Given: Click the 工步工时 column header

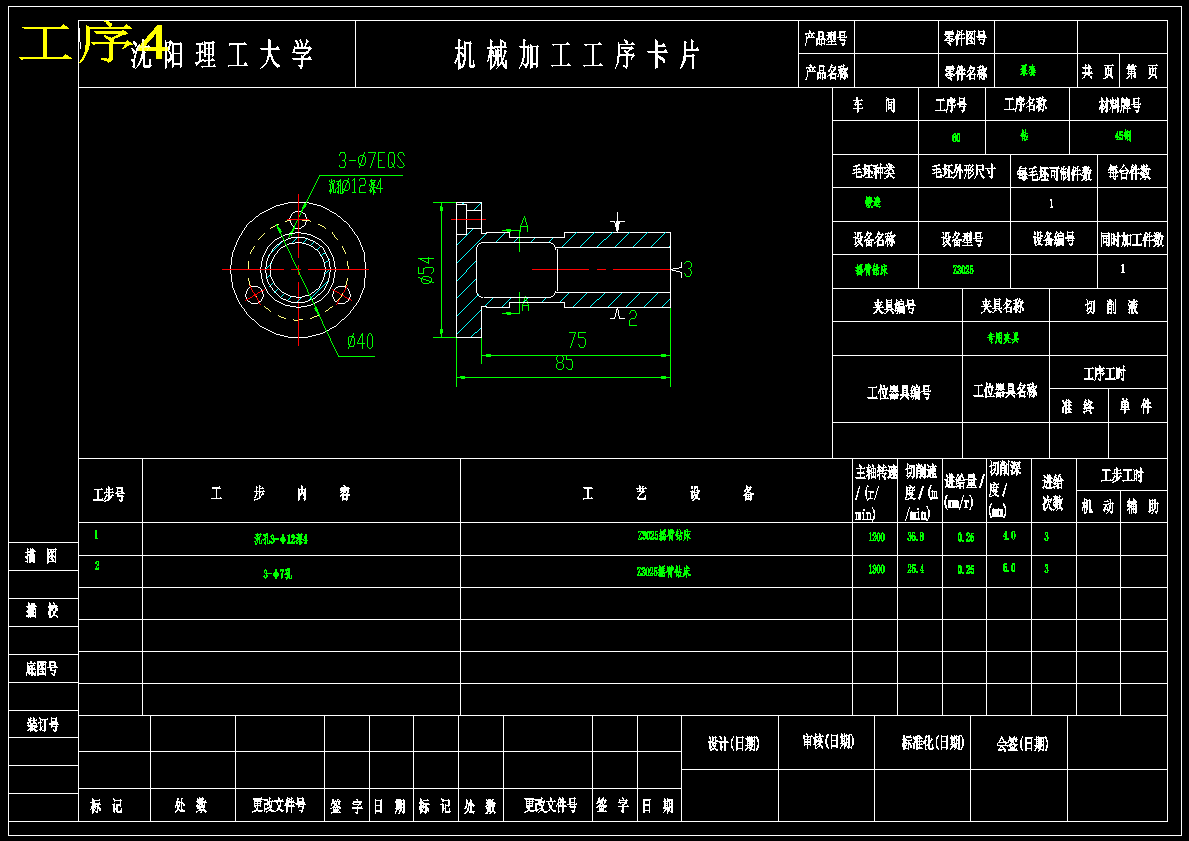Looking at the screenshot, I should 1122,475.
